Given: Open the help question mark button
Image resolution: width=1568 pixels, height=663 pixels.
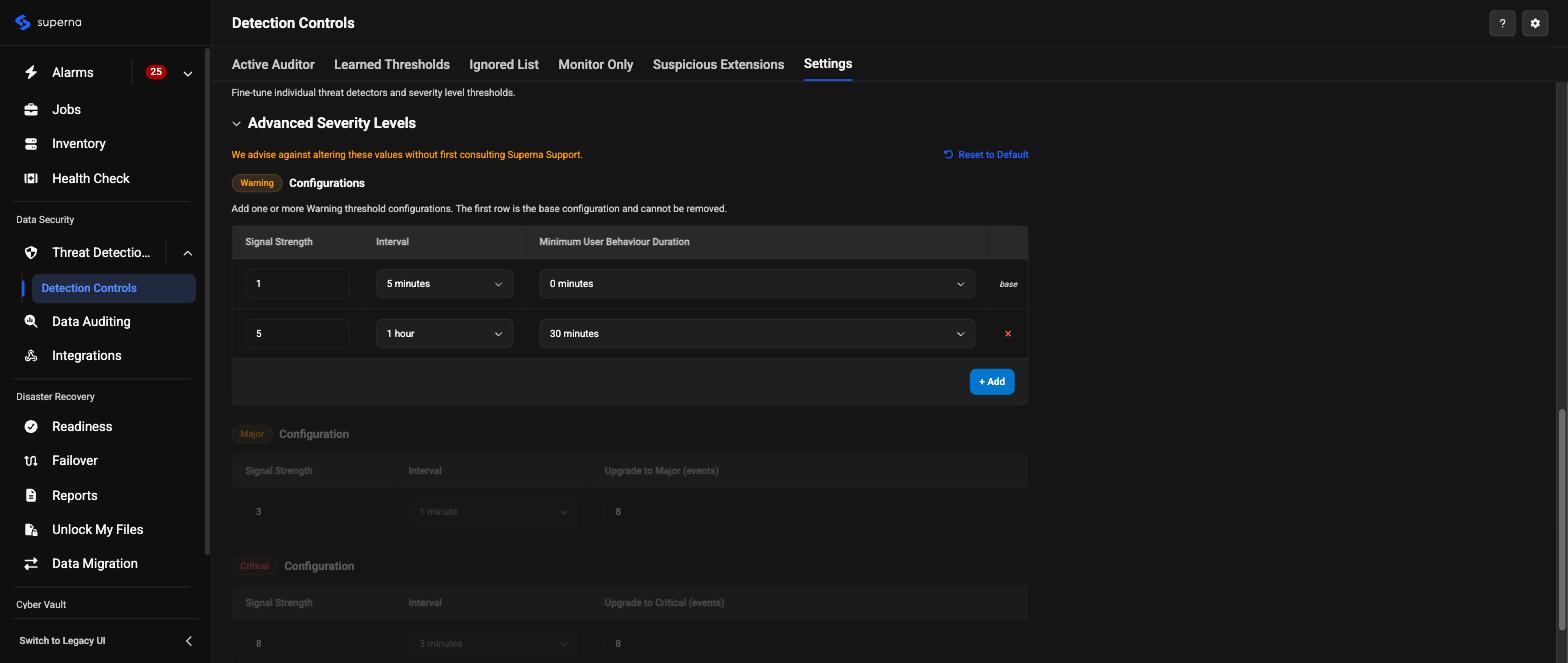Looking at the screenshot, I should coord(1502,23).
